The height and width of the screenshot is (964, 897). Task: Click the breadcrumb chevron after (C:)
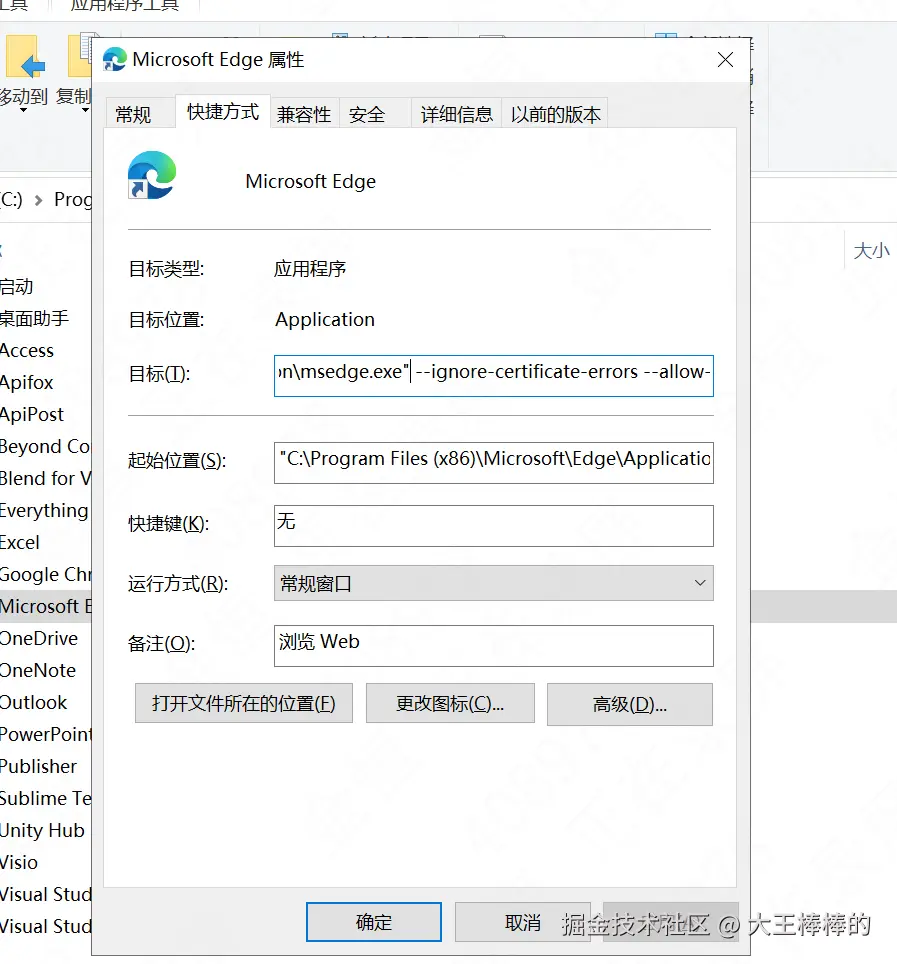coord(38,200)
